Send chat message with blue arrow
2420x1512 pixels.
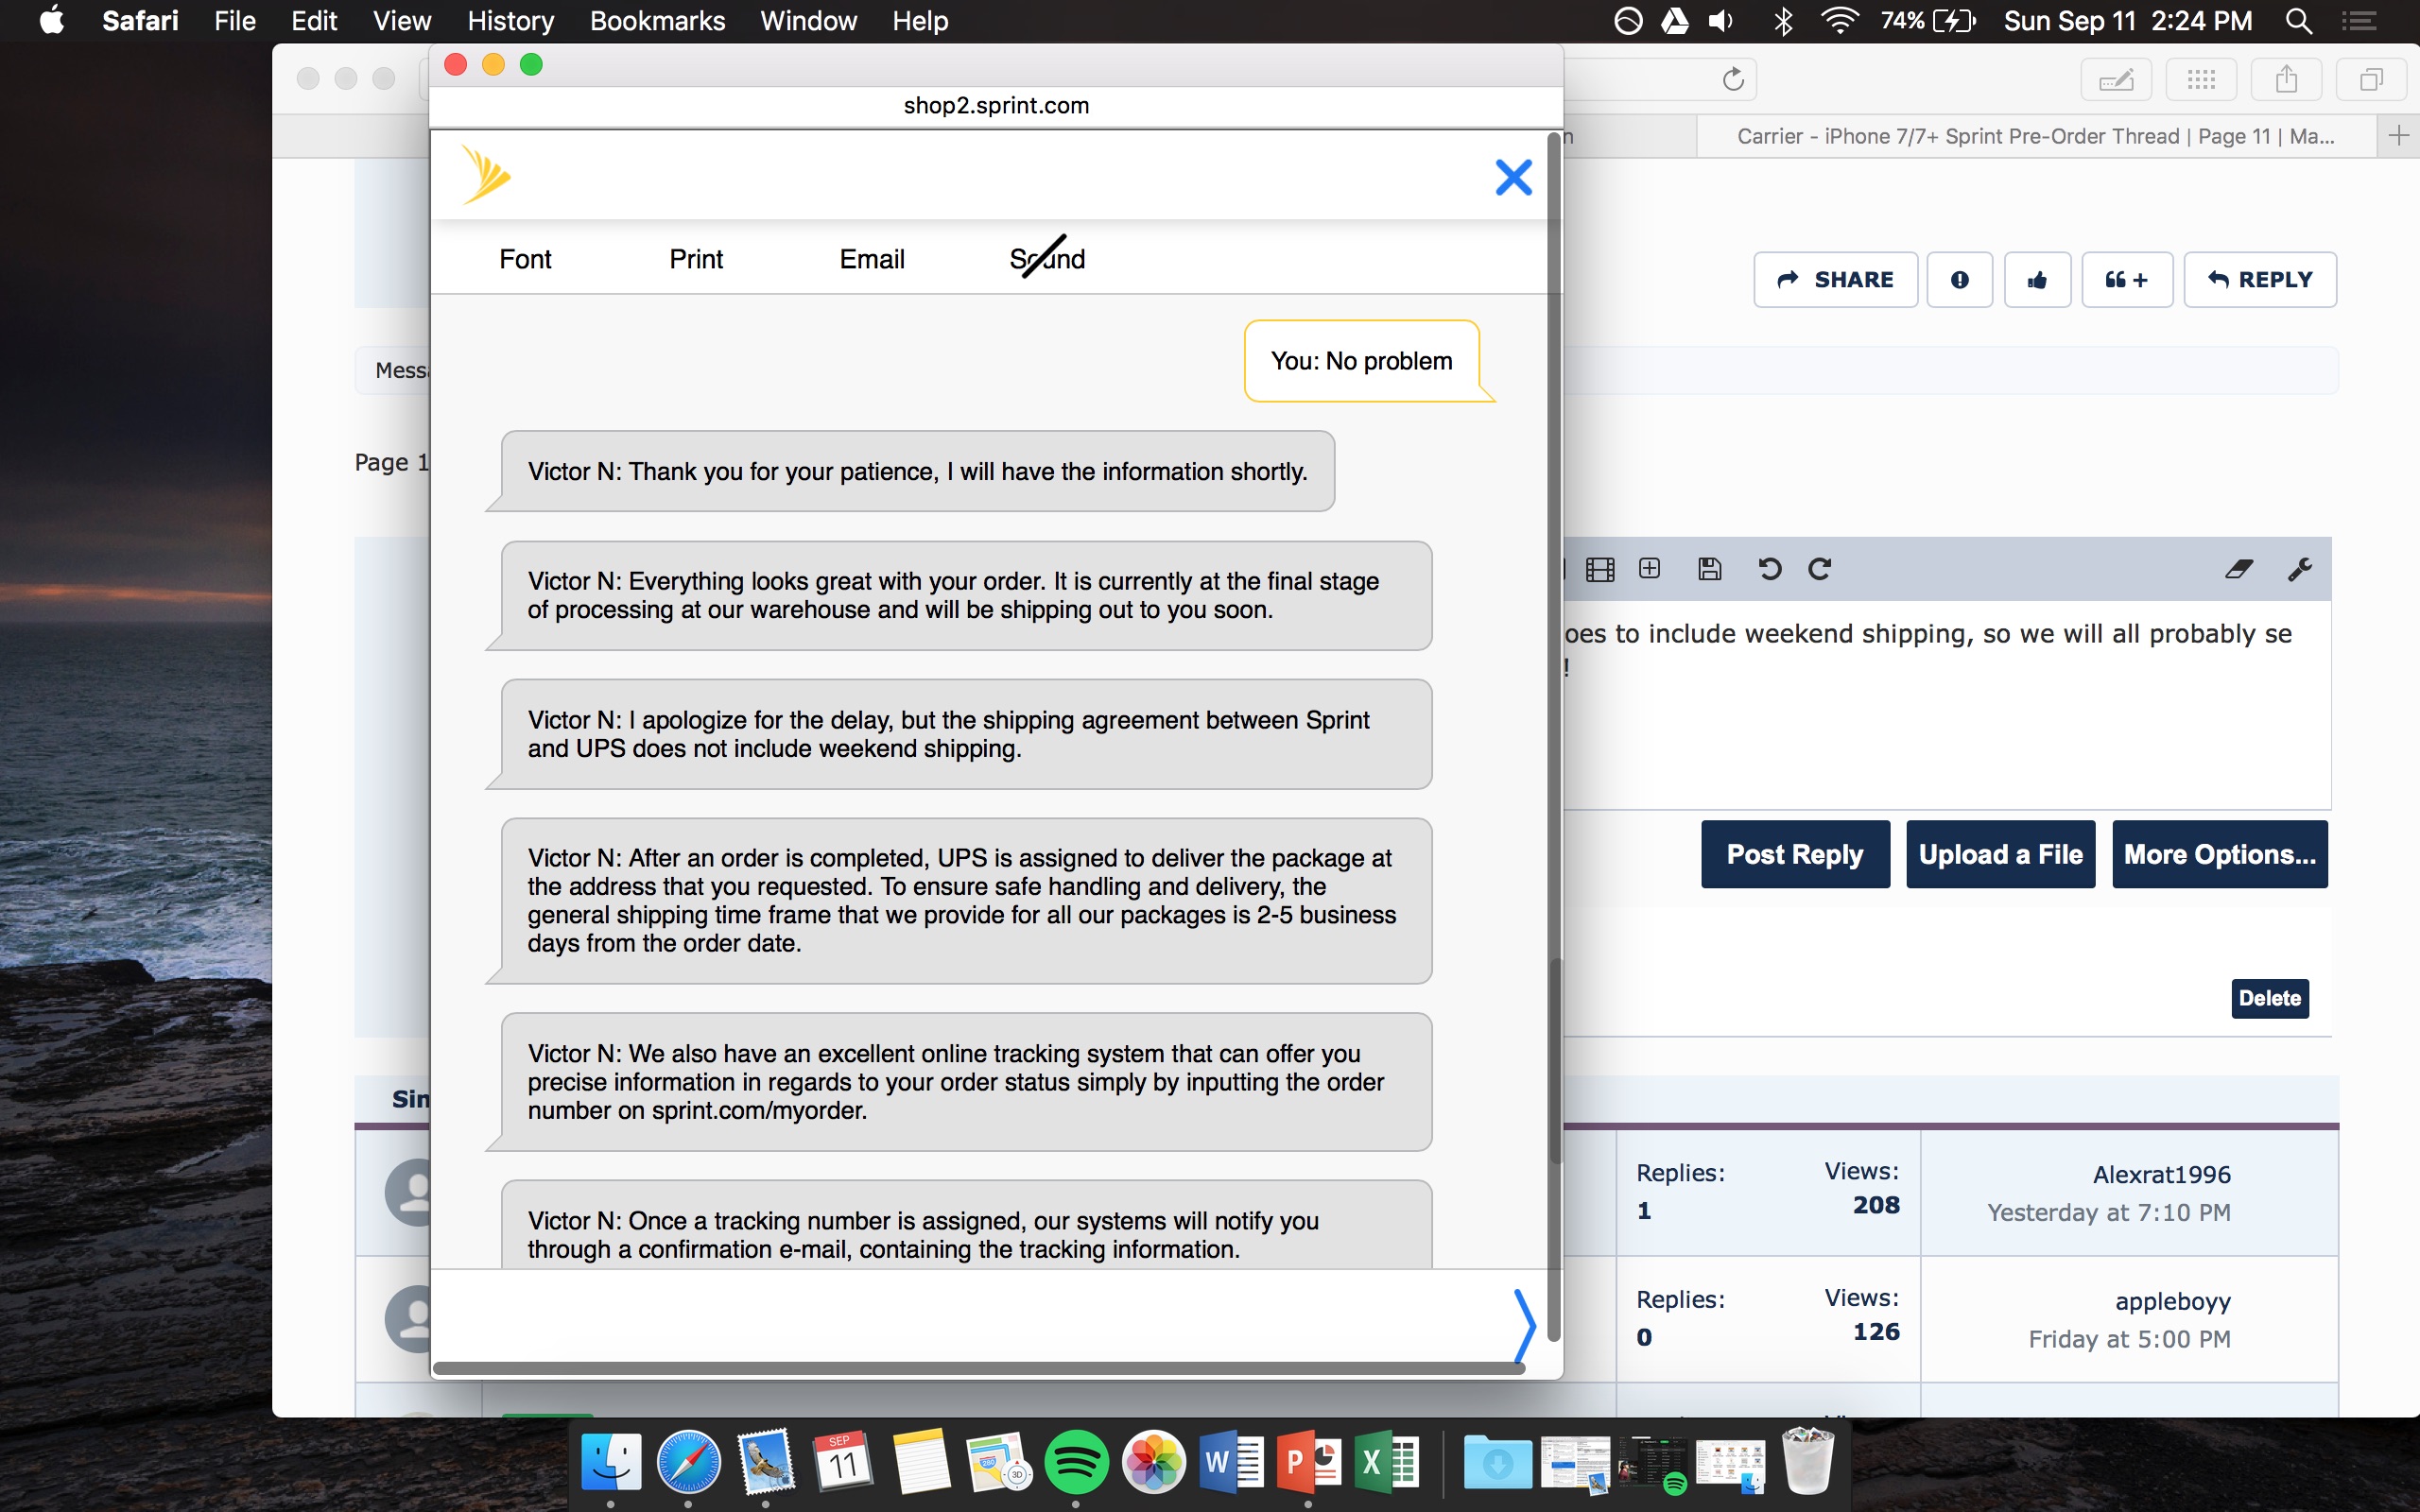(1523, 1324)
